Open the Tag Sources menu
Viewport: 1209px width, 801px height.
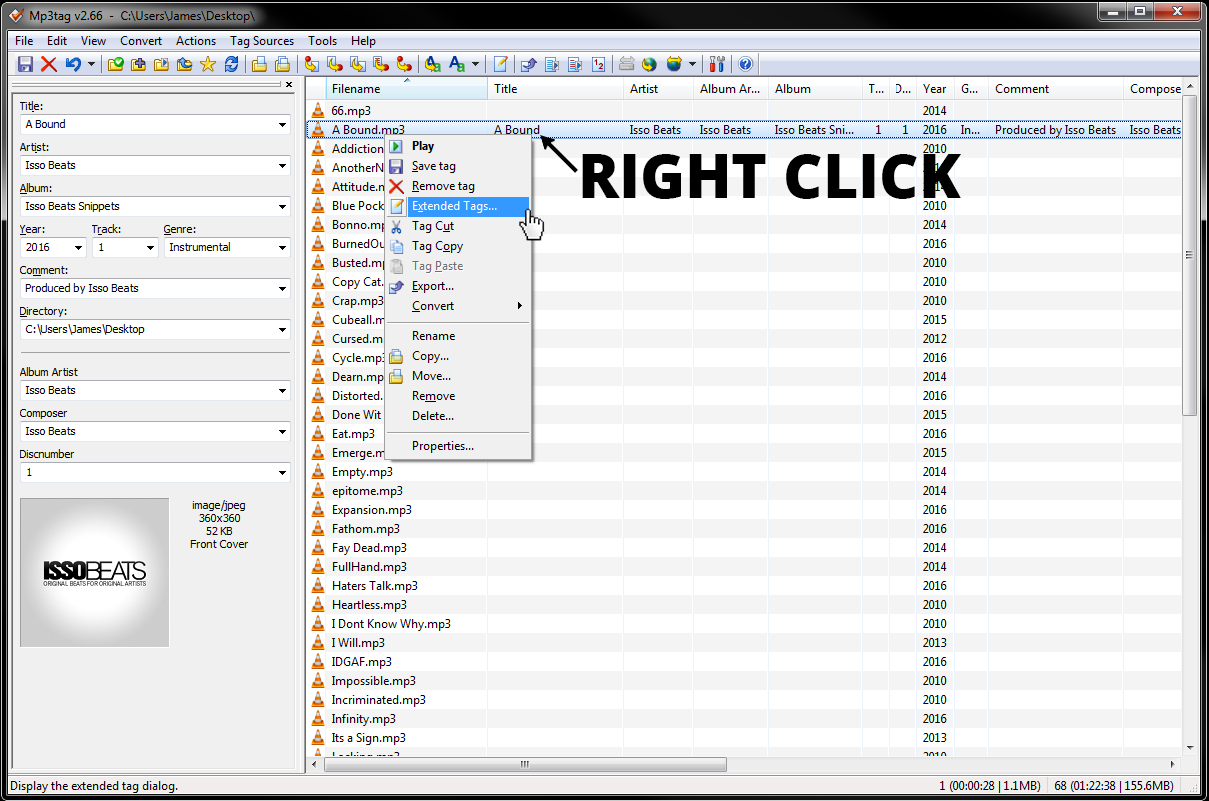pyautogui.click(x=261, y=41)
